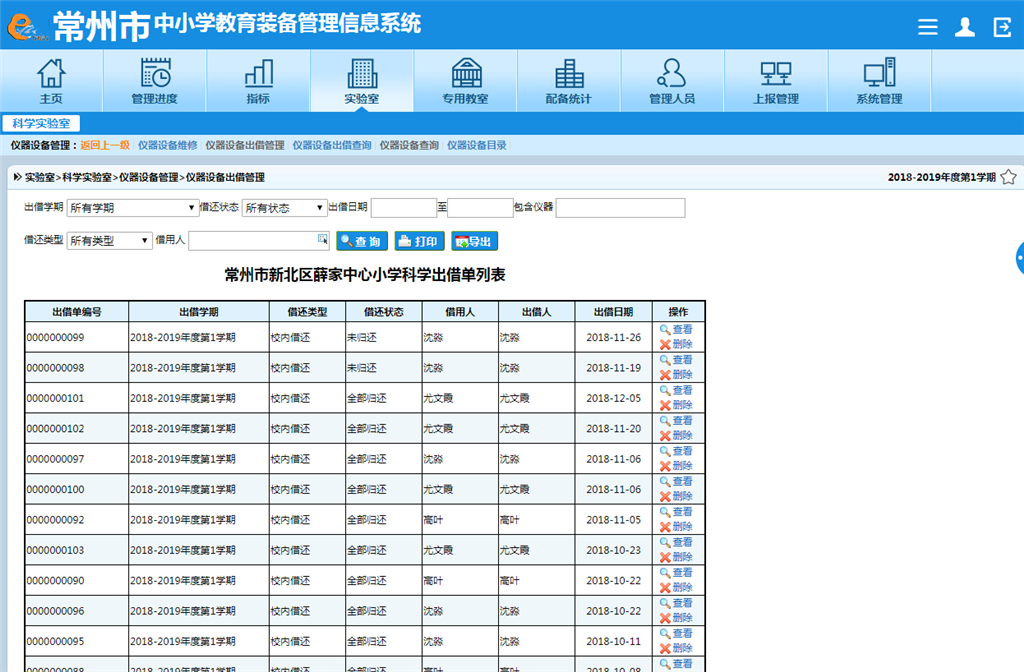
Task: Expand the 借还类型 dropdown
Action: pos(109,240)
